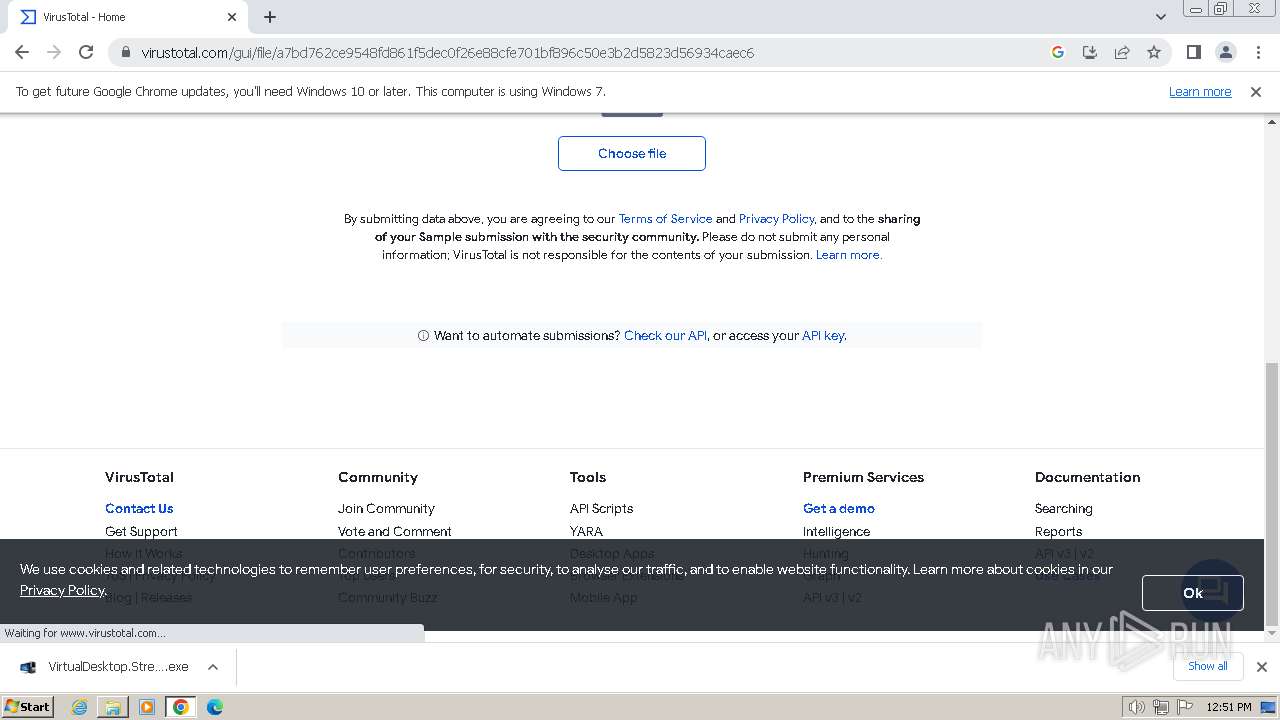Go back to the previous page
The height and width of the screenshot is (720, 1280).
tap(22, 52)
